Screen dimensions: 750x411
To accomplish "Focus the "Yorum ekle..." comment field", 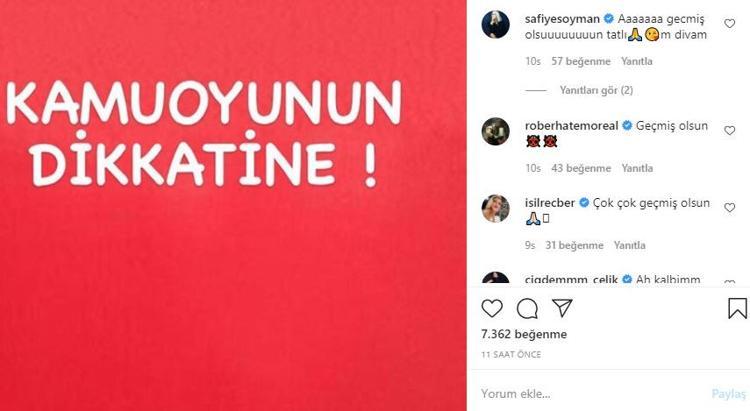I will tap(593, 394).
